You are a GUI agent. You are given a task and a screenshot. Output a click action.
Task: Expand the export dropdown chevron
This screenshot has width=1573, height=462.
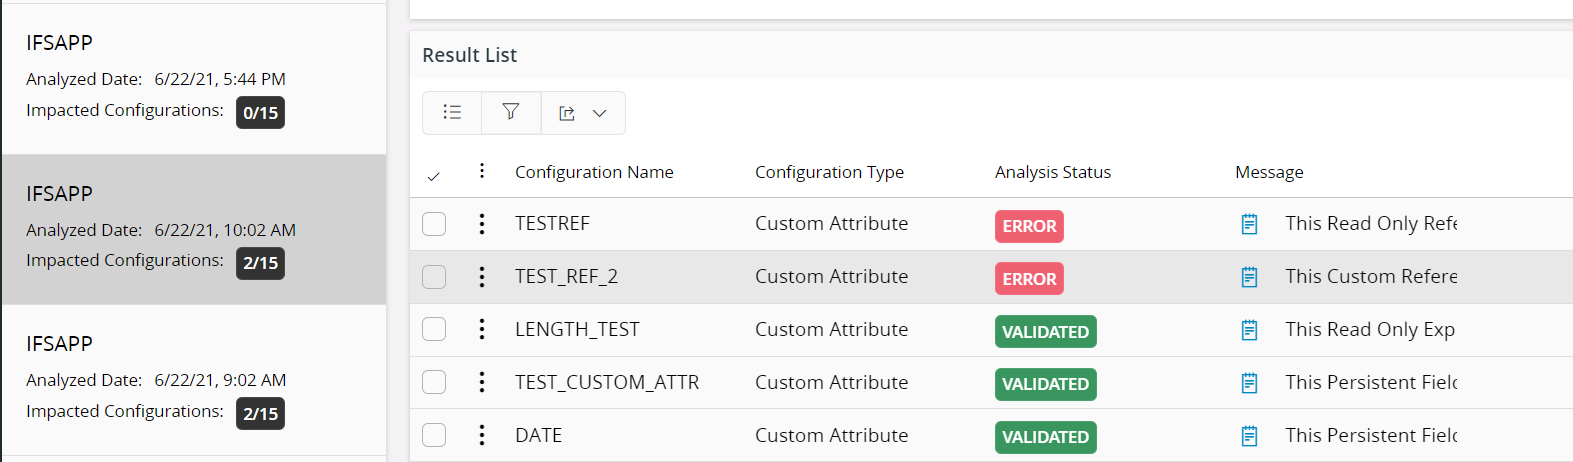coord(600,114)
